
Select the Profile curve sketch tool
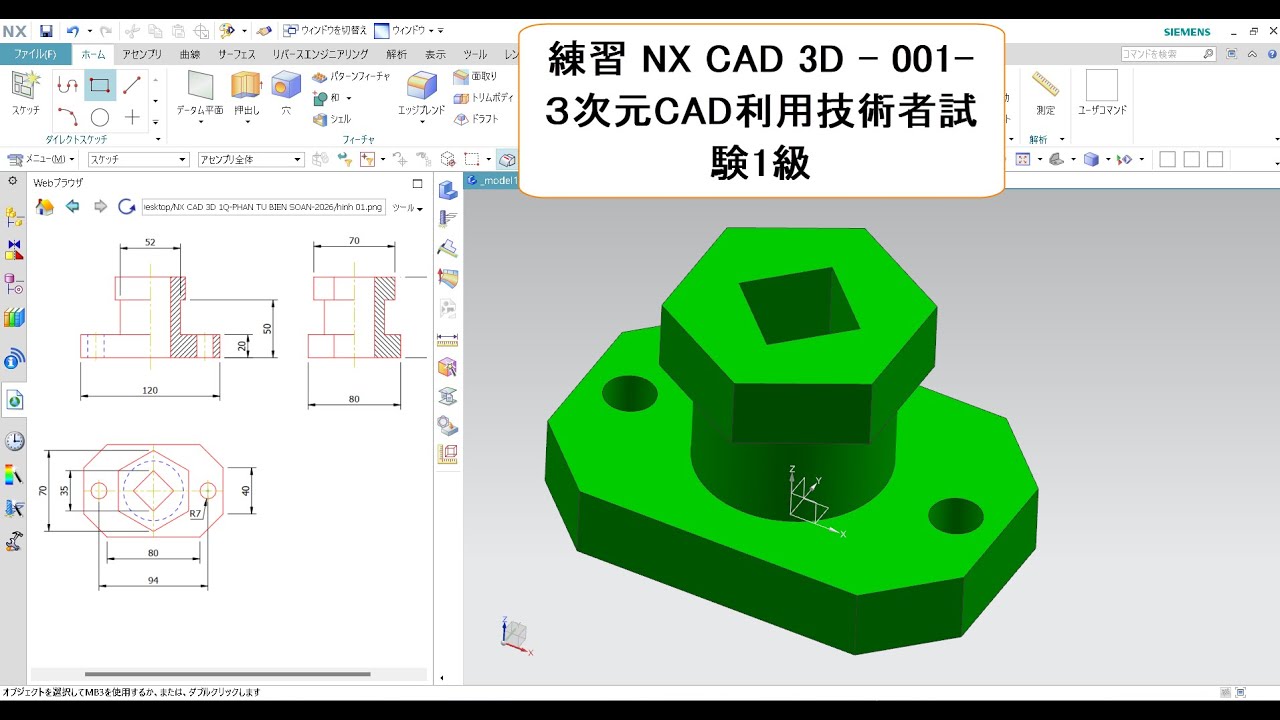click(x=67, y=85)
